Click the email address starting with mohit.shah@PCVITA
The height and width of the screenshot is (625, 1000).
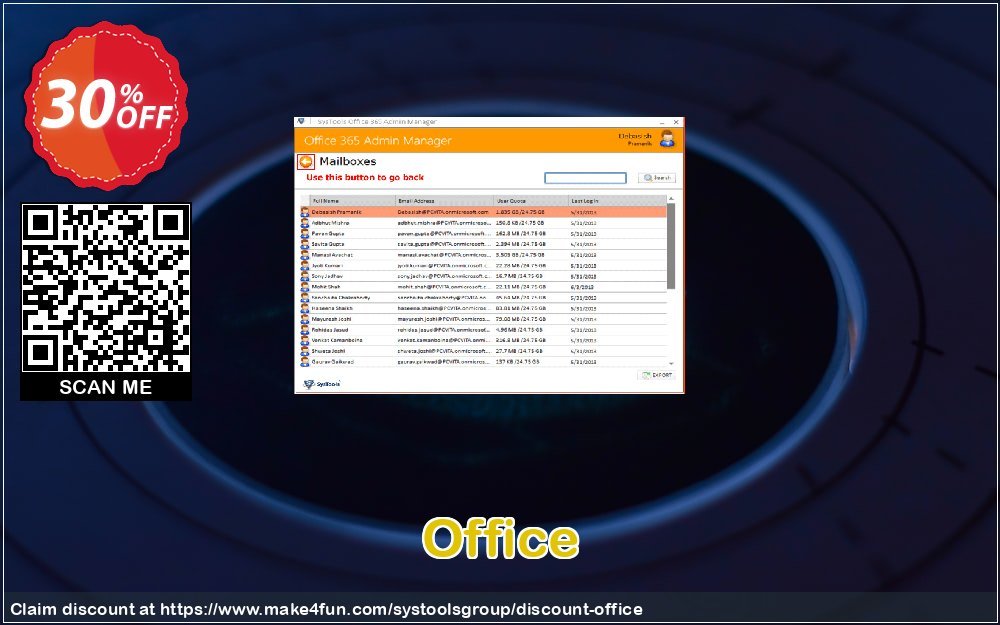pos(445,287)
